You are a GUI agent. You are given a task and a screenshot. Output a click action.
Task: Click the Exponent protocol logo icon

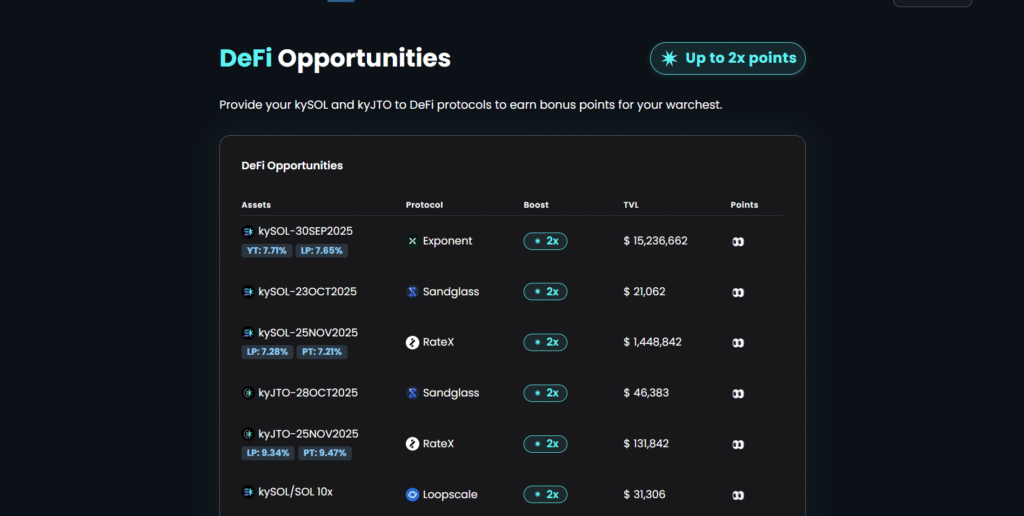pyautogui.click(x=412, y=241)
